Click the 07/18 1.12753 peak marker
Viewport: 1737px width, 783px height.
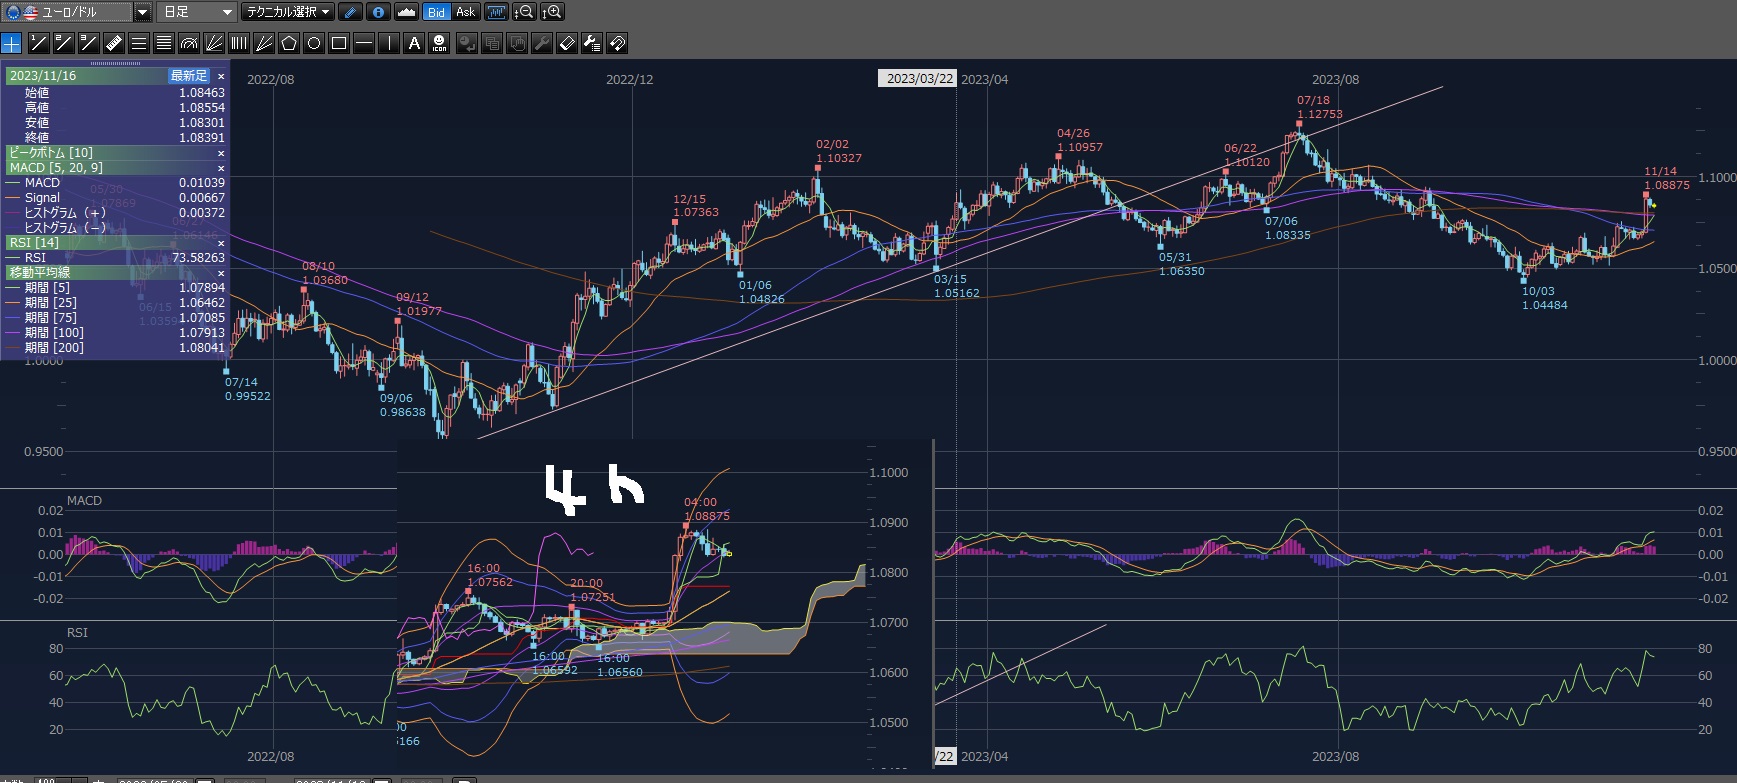pos(1299,123)
